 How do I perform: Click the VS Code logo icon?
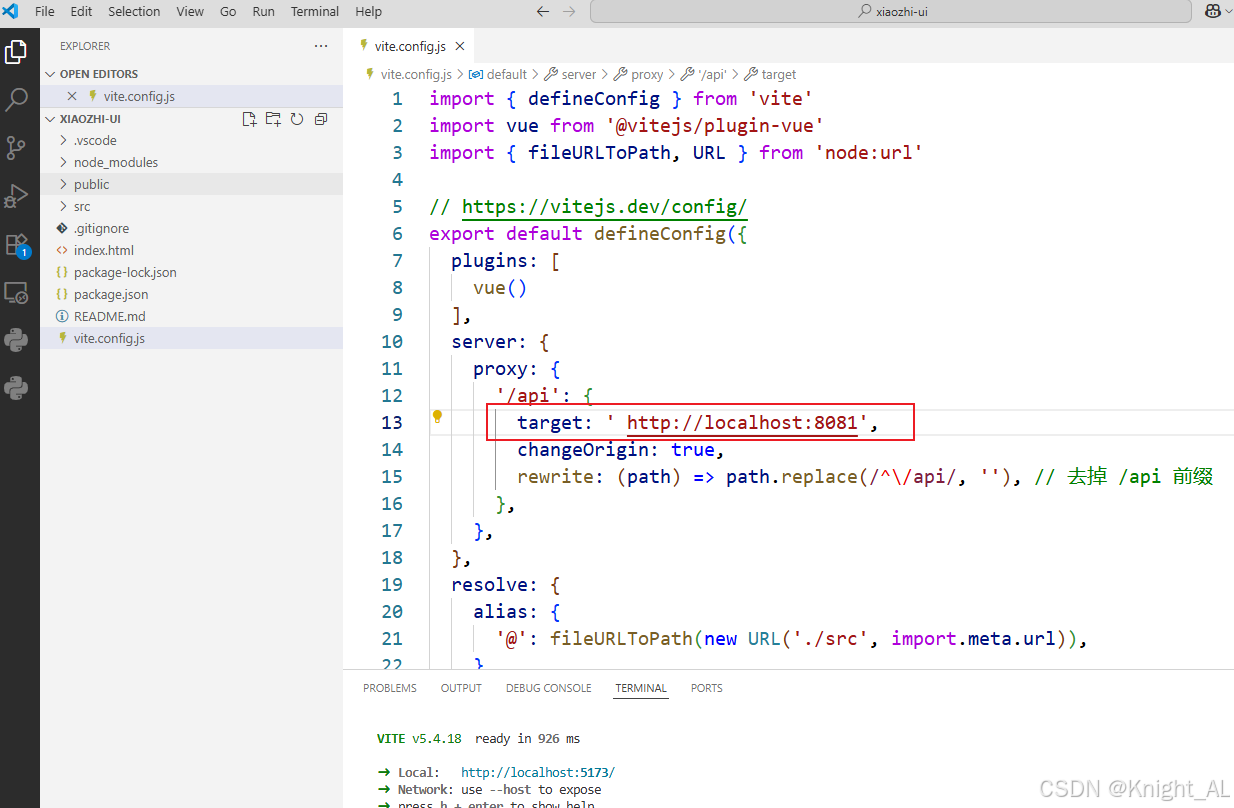(11, 11)
